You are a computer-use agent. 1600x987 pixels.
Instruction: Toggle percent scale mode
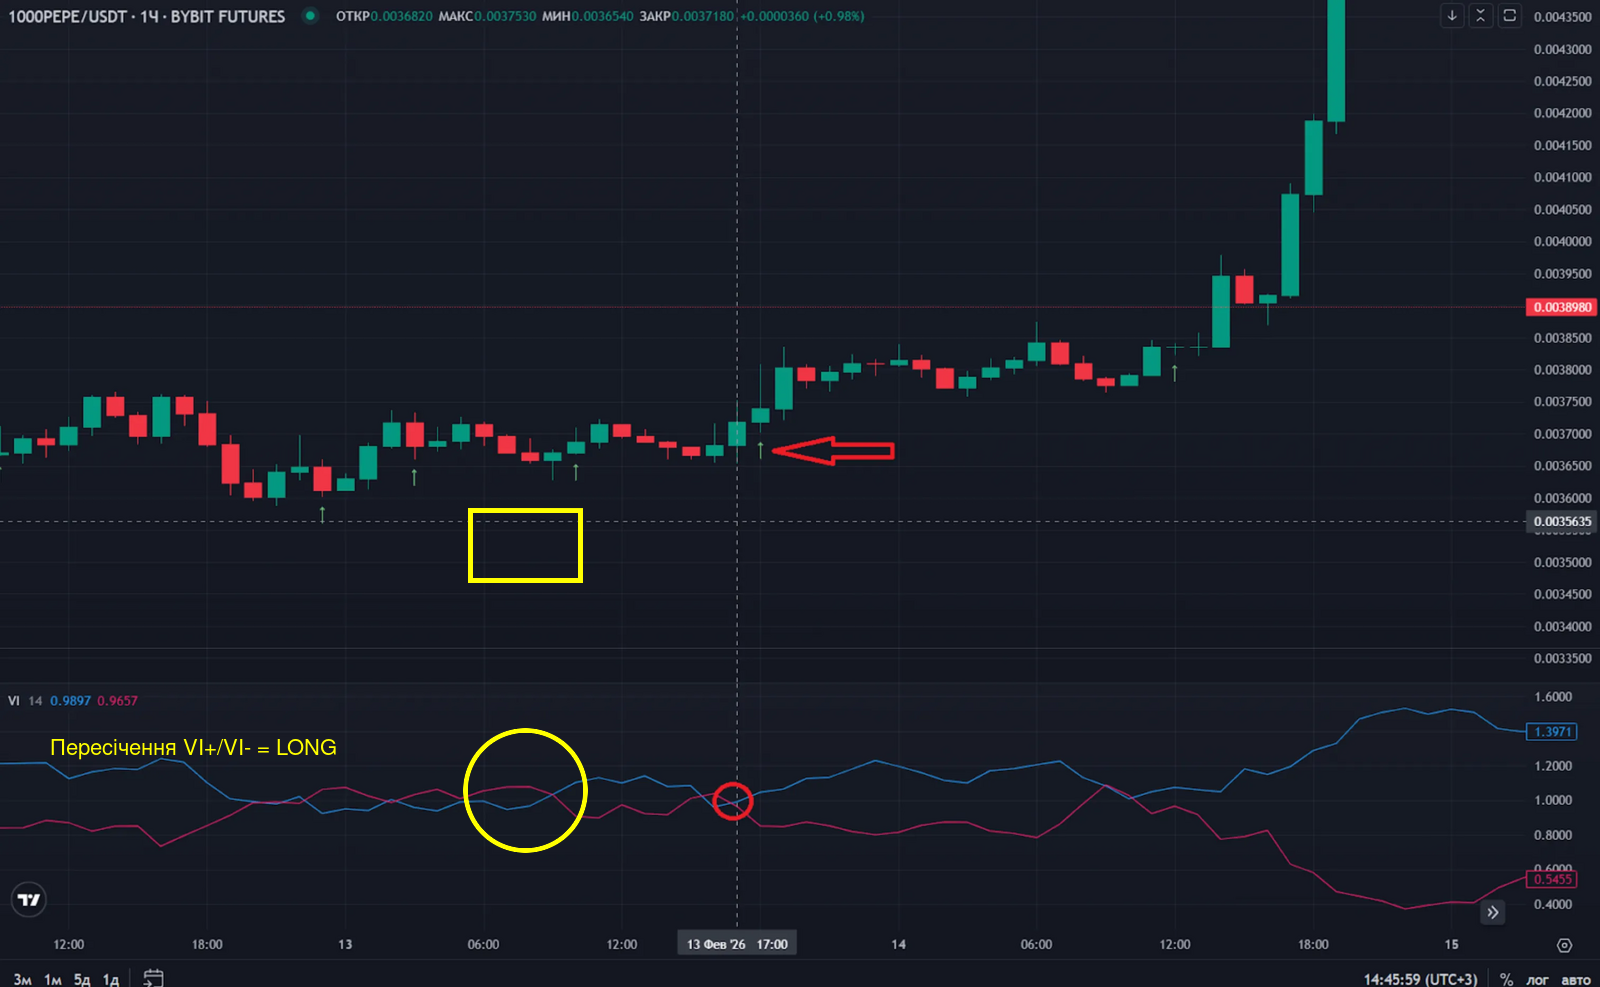pos(1507,979)
